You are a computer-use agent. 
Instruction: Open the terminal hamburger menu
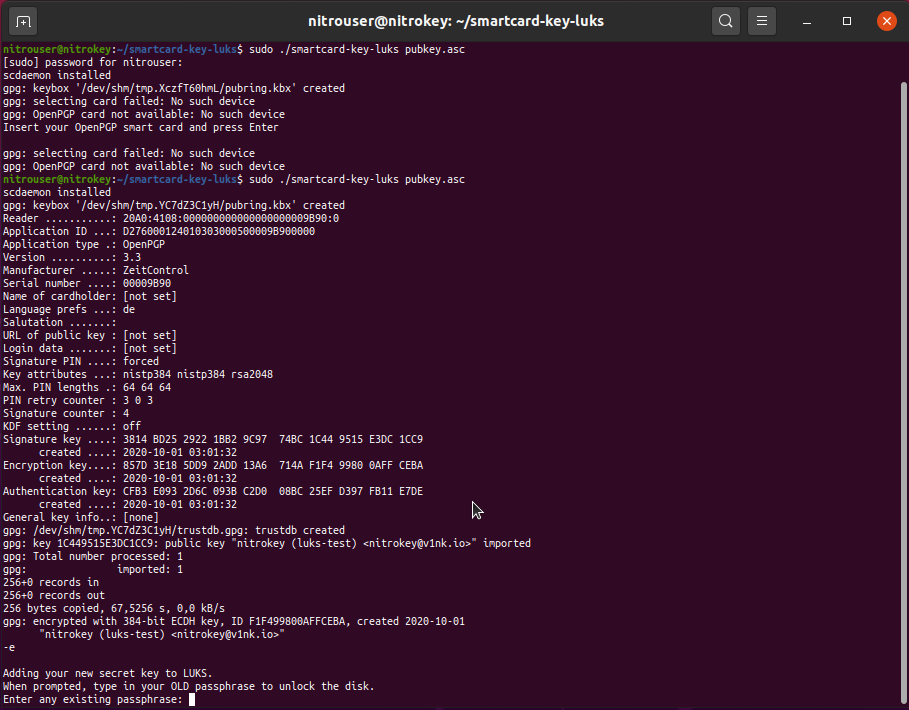coord(762,20)
